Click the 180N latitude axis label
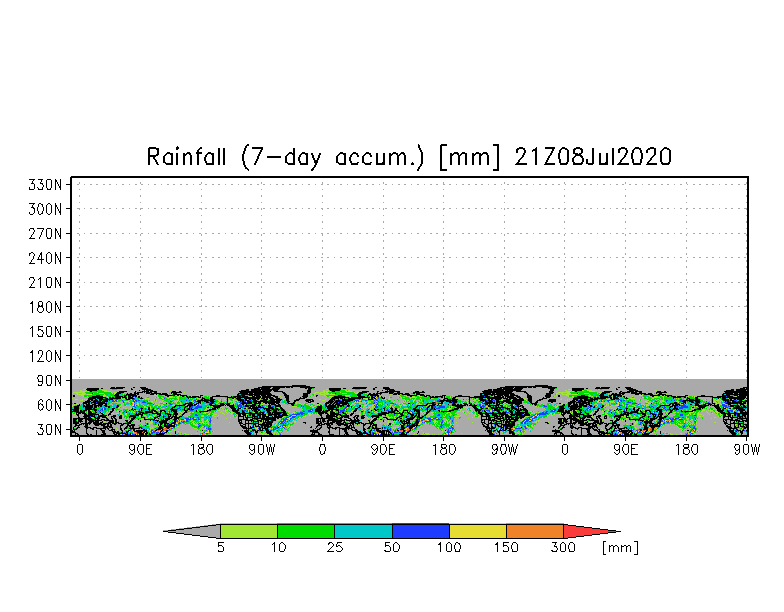 click(x=48, y=307)
